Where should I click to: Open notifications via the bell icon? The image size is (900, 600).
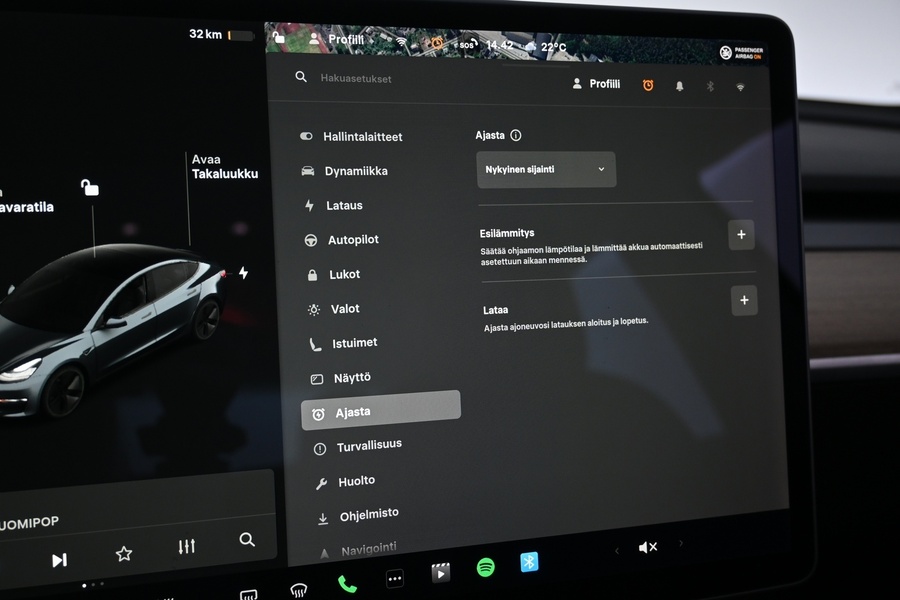coord(679,86)
